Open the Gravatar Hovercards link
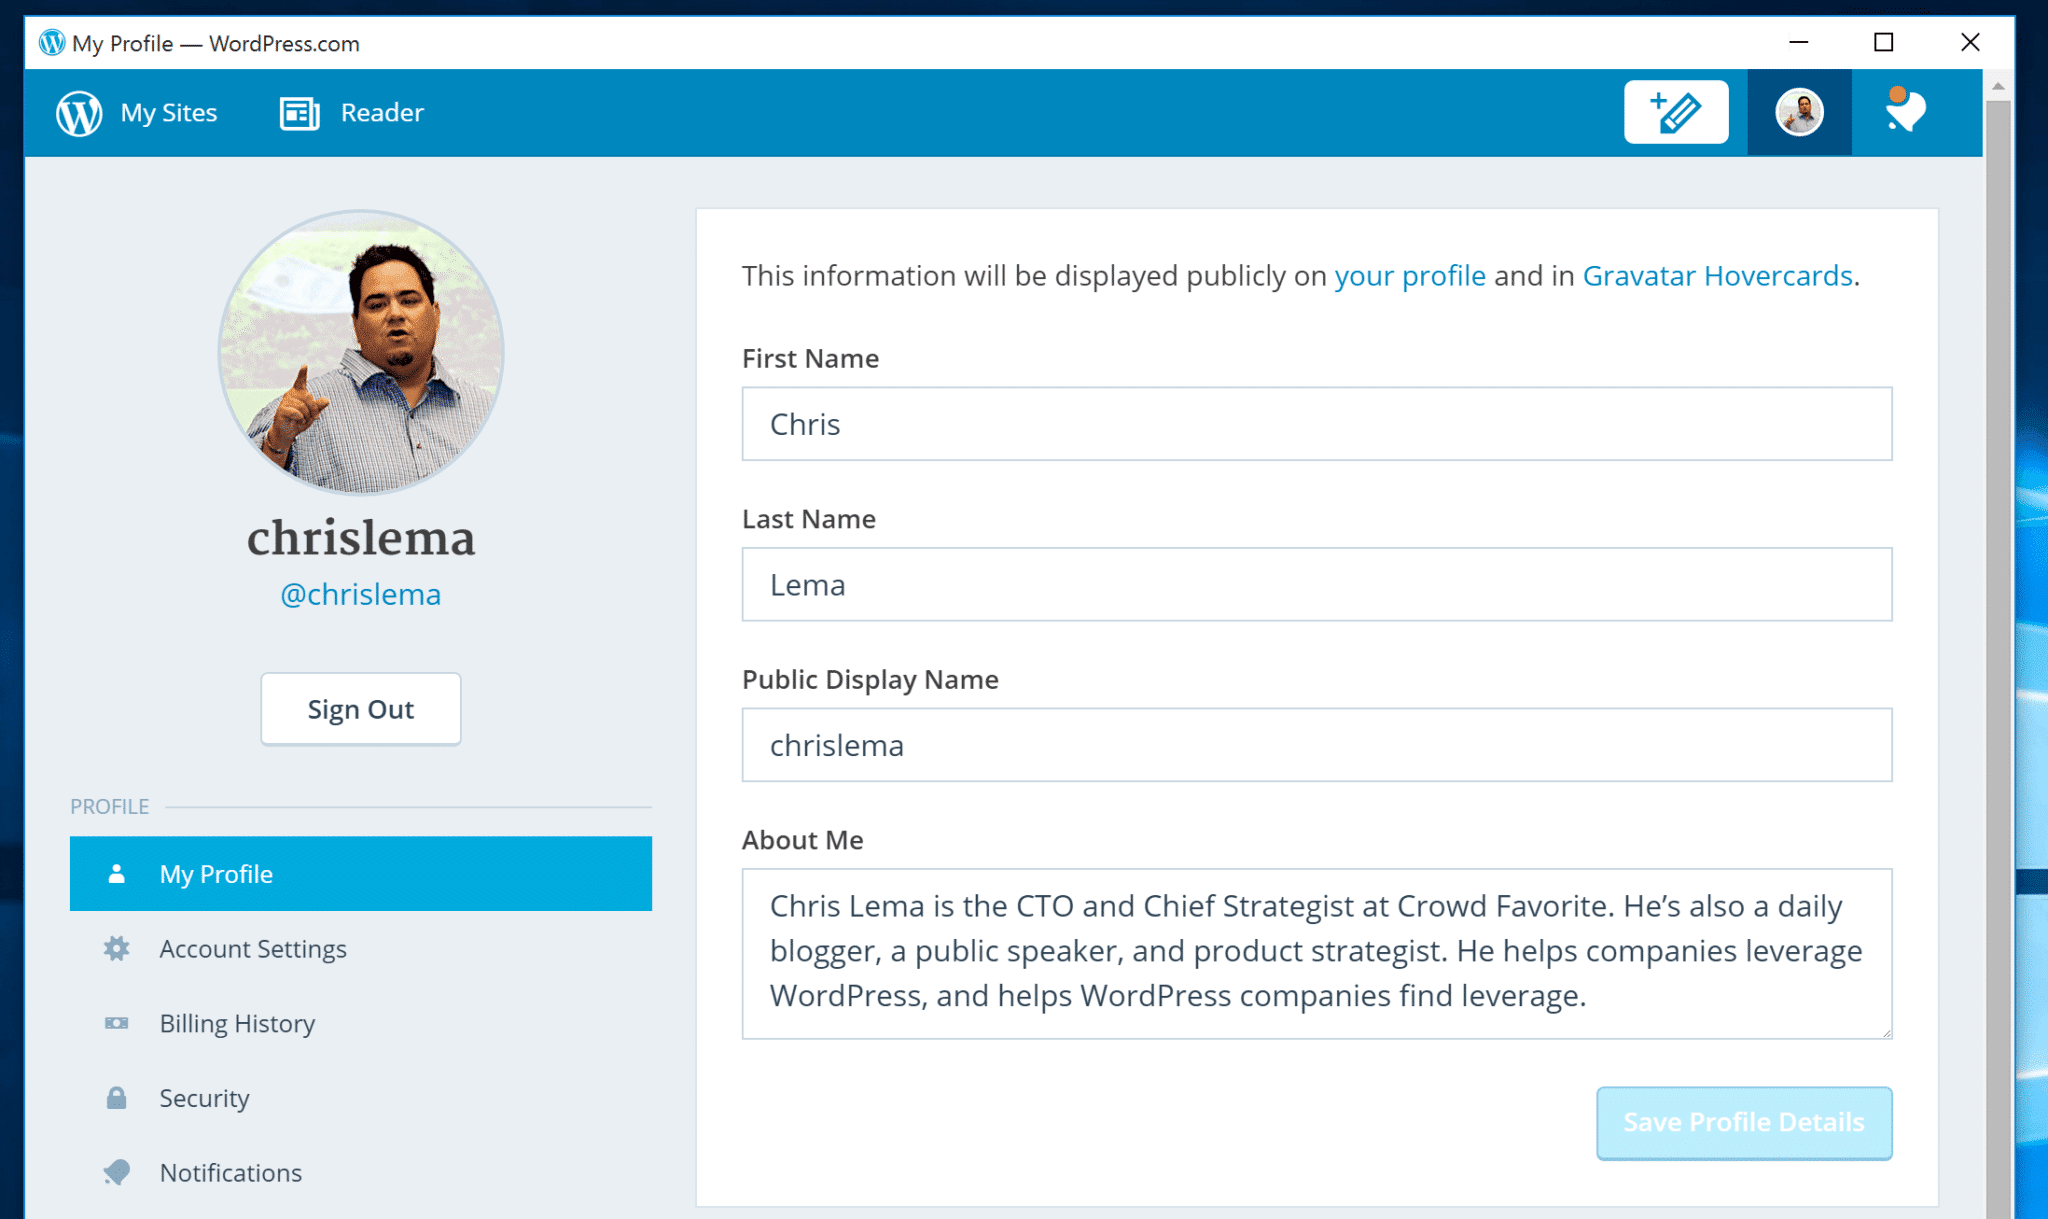The width and height of the screenshot is (2048, 1219). click(1718, 275)
